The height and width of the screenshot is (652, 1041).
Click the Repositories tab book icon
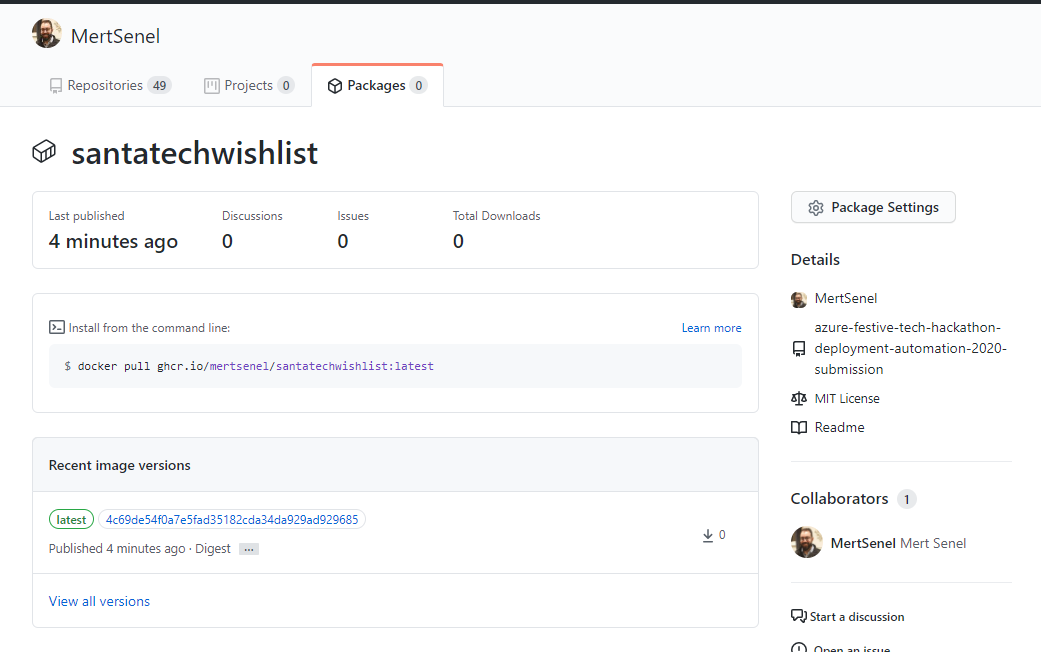coord(56,86)
